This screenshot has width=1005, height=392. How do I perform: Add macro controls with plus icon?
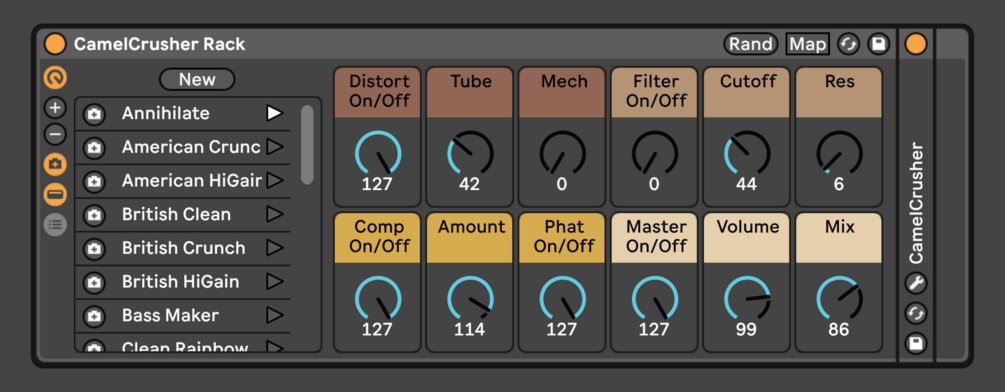(55, 108)
